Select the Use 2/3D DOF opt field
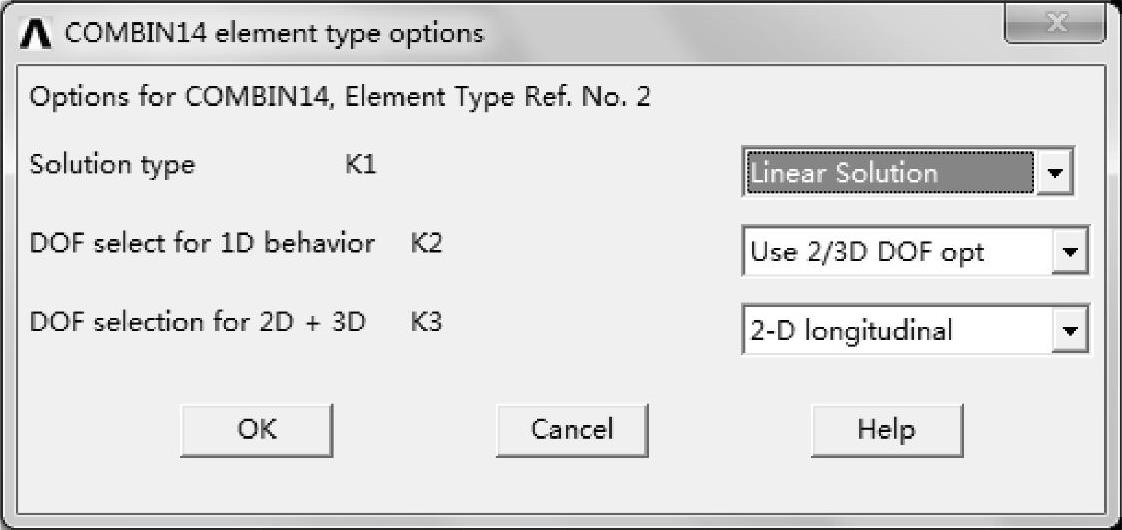Image resolution: width=1122 pixels, height=530 pixels. coord(898,252)
